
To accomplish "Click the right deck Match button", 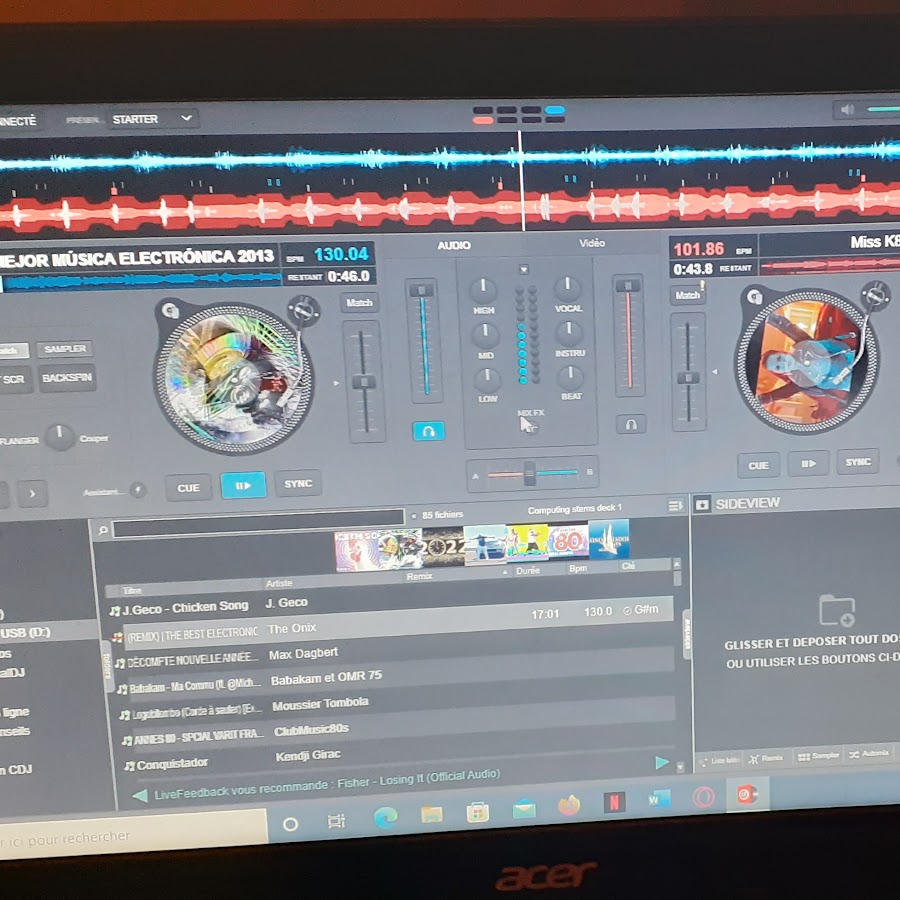I will 687,295.
